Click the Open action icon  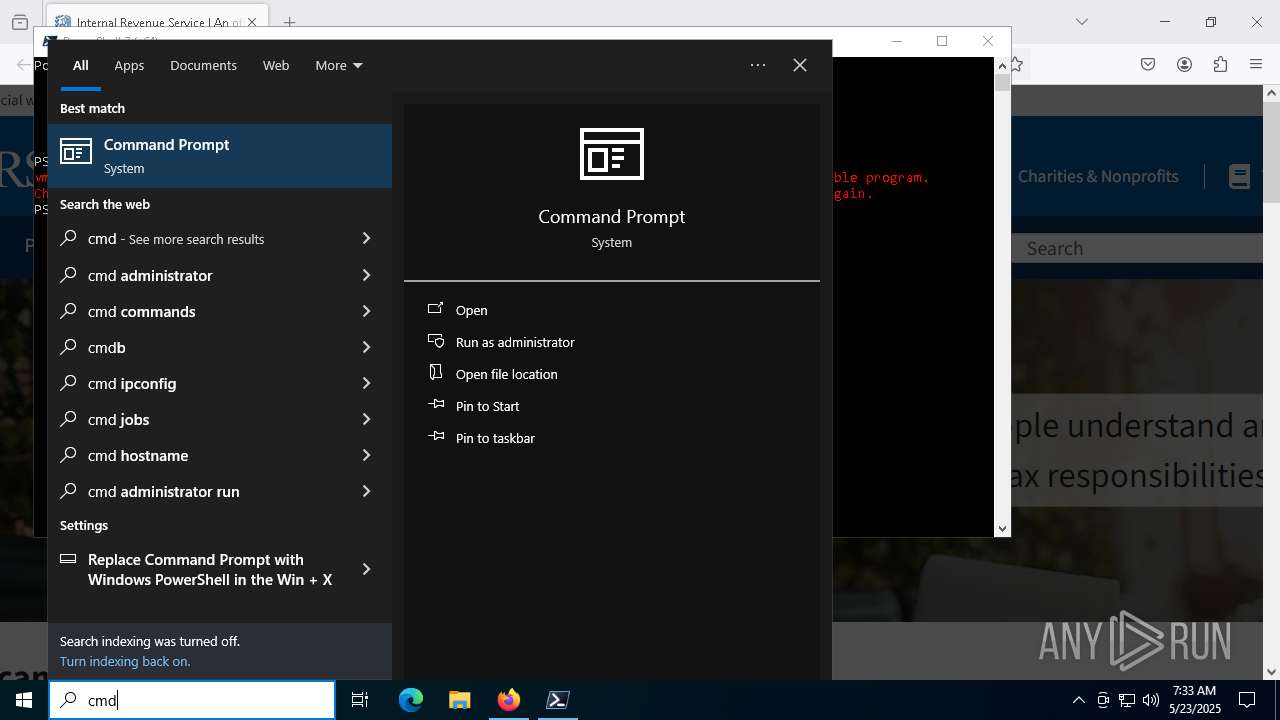436,309
